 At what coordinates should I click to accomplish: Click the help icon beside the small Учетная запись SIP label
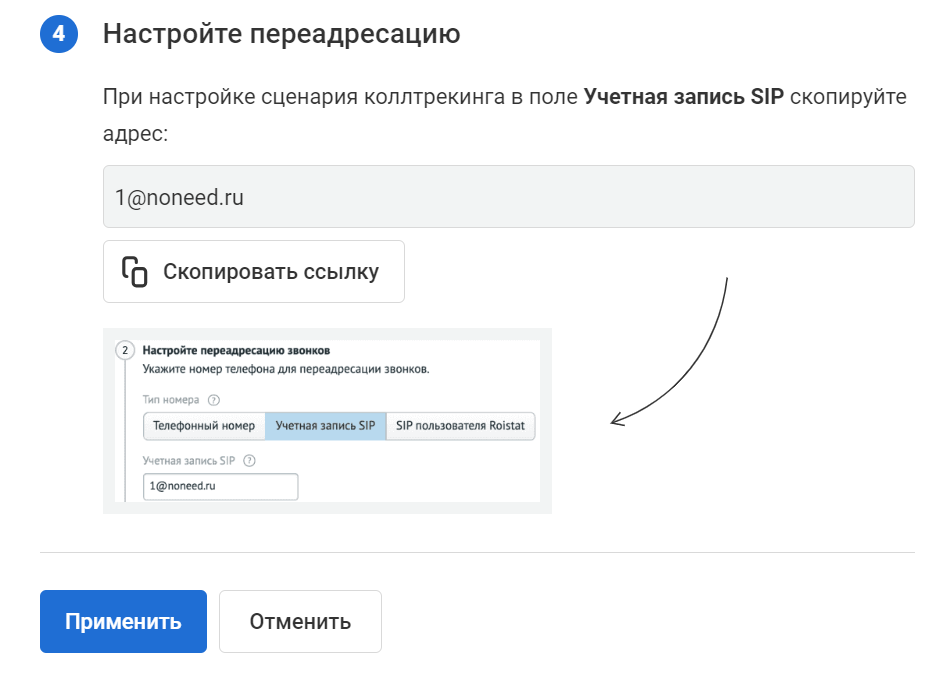point(249,461)
